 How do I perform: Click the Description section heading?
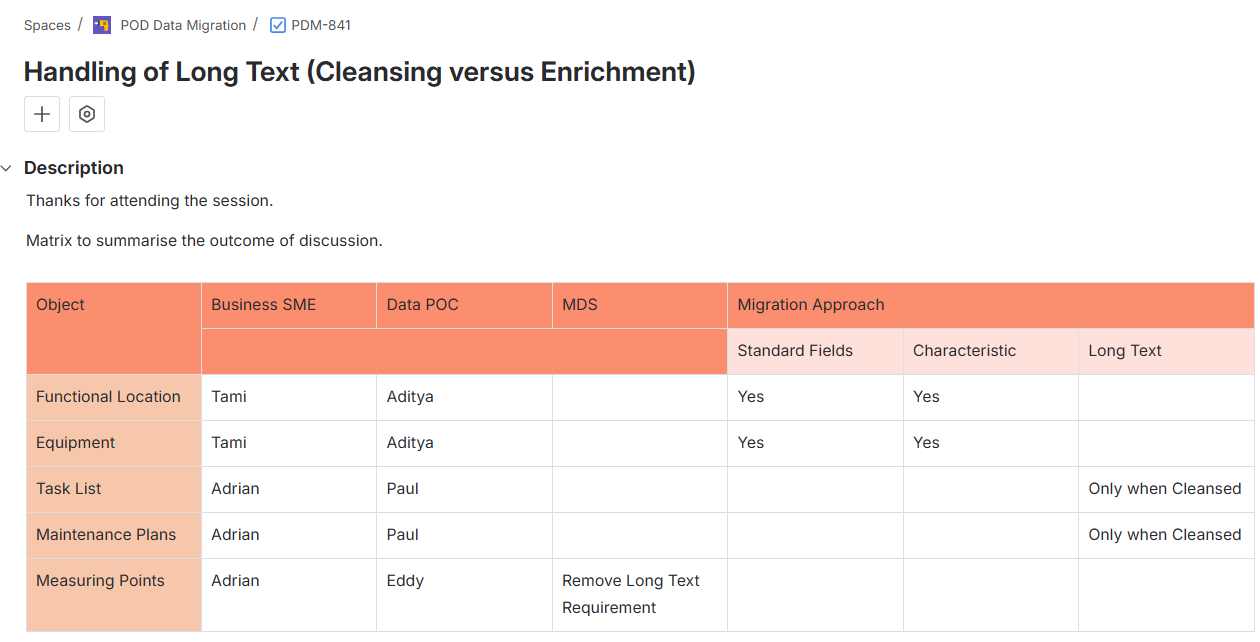point(74,168)
